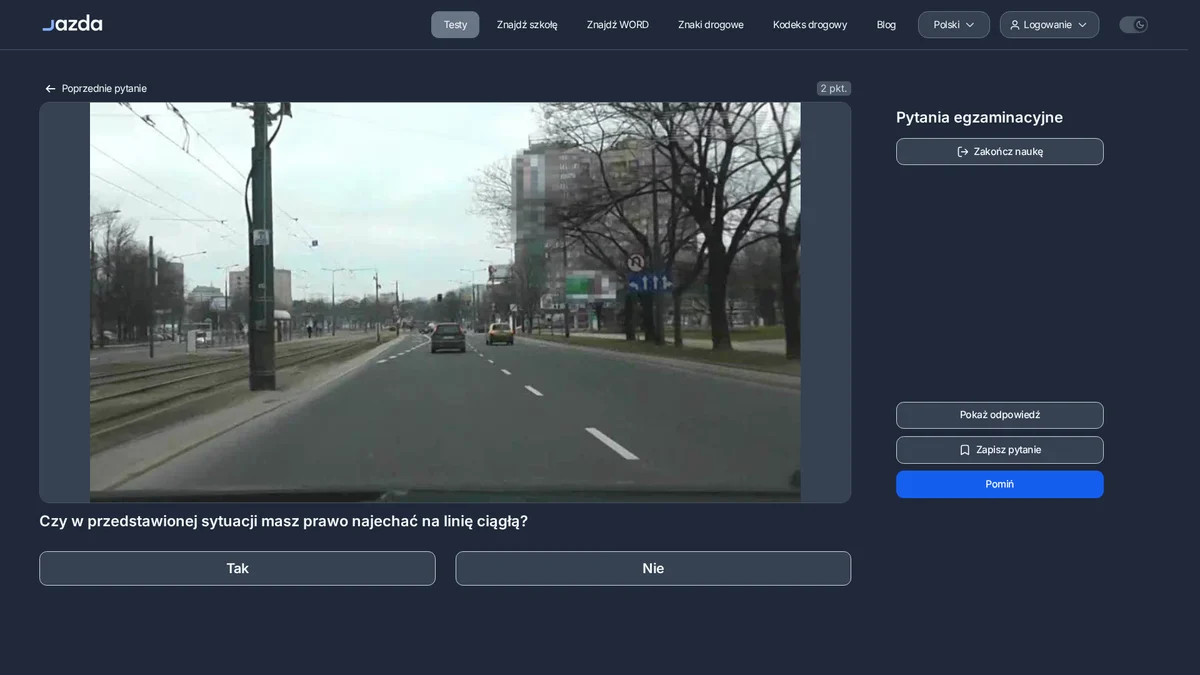Image resolution: width=1200 pixels, height=675 pixels.
Task: Visit the Blog link
Action: [886, 25]
